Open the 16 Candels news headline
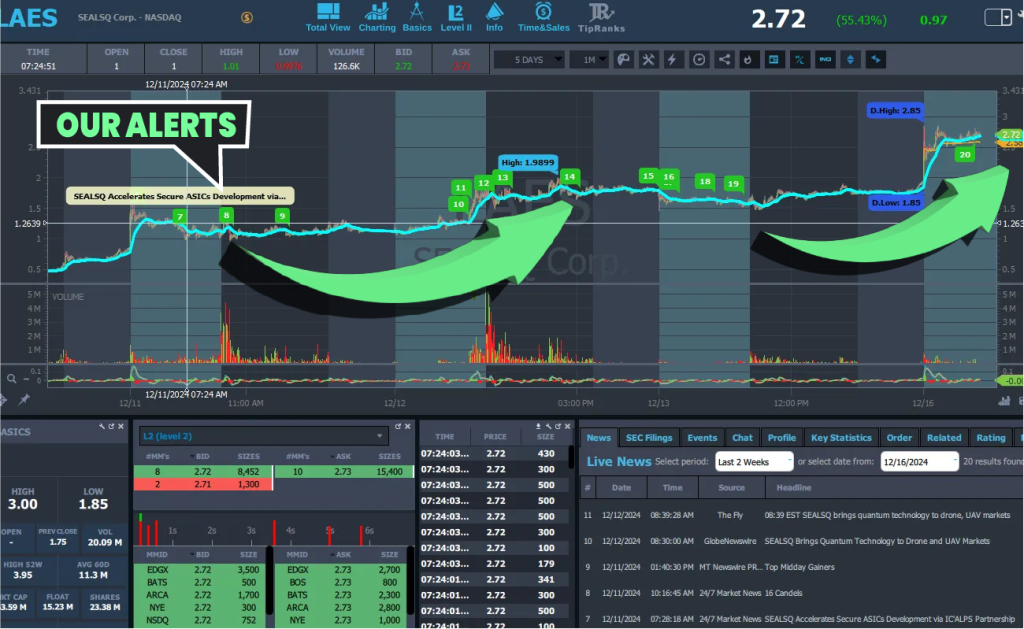Viewport: 1024px width, 629px height. pyautogui.click(x=783, y=593)
